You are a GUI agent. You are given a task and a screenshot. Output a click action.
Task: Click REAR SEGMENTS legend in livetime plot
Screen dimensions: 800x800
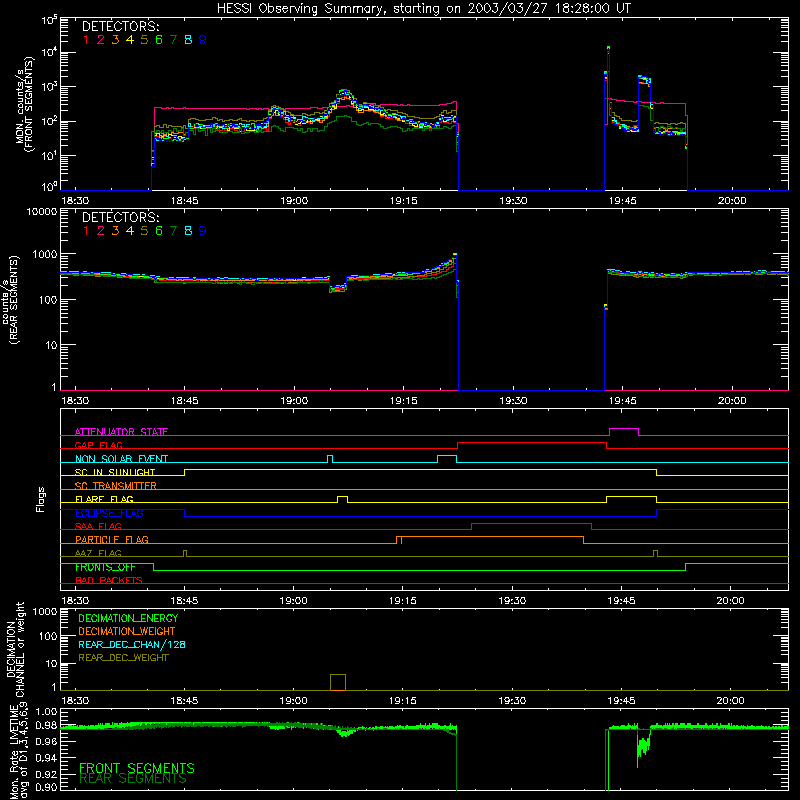[x=133, y=779]
